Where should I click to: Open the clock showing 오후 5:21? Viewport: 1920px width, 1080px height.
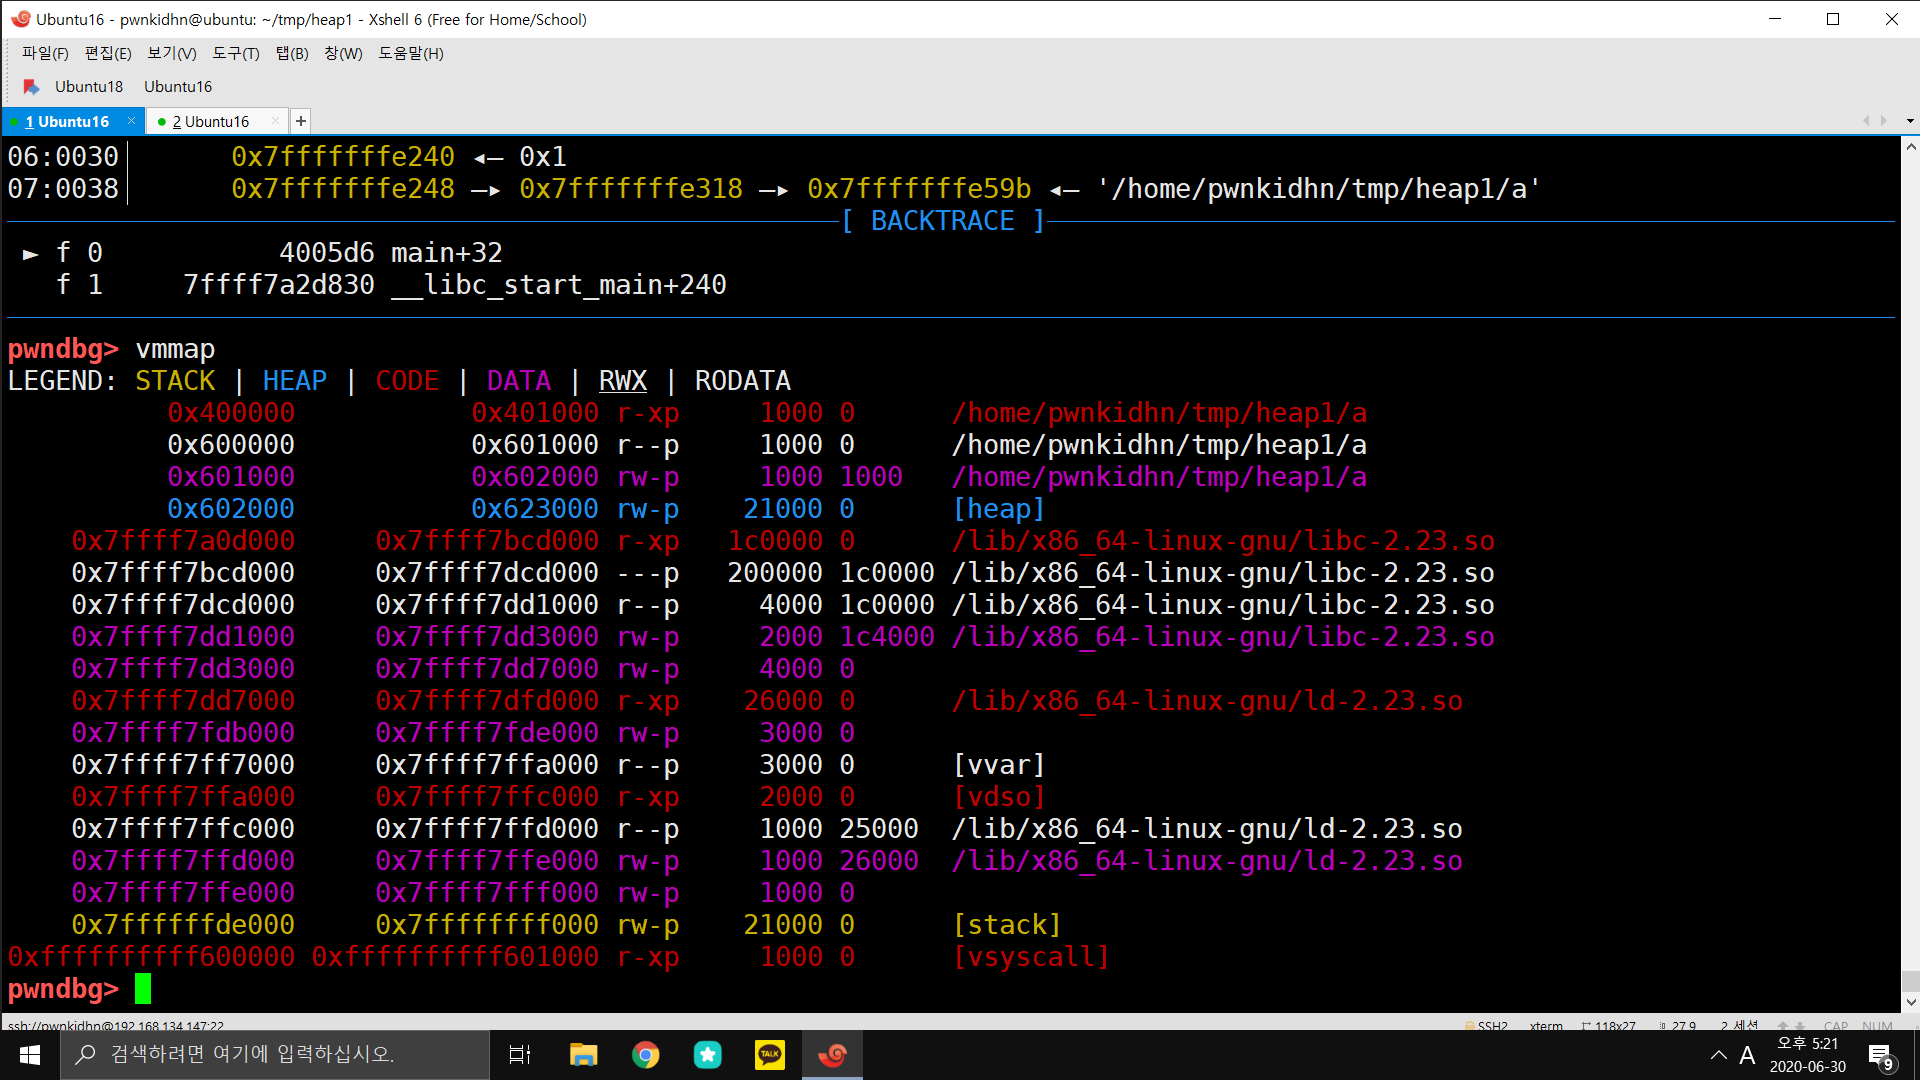pos(1808,1055)
